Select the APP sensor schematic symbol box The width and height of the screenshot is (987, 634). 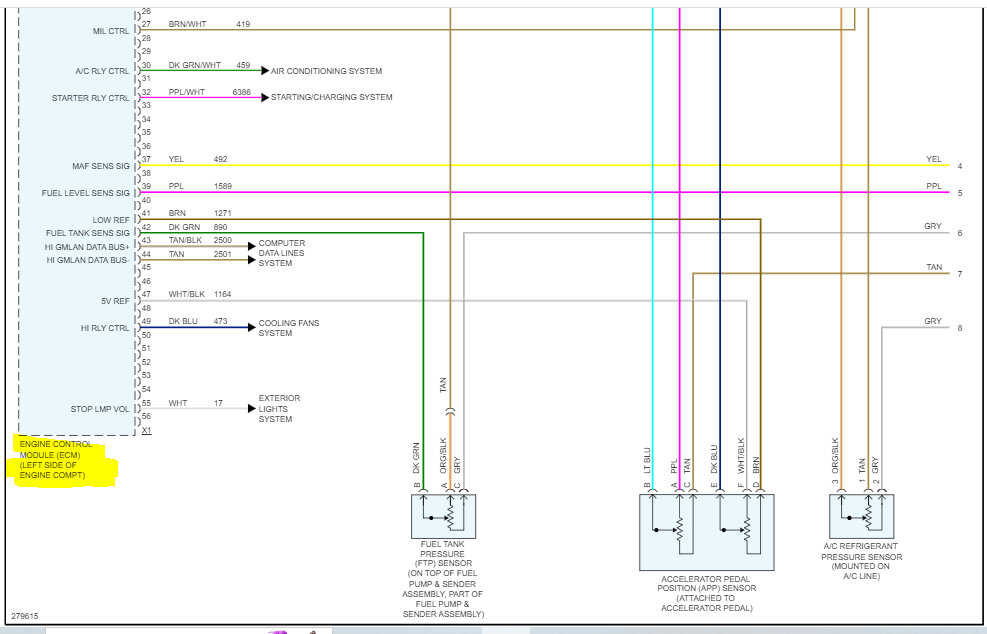(x=707, y=532)
